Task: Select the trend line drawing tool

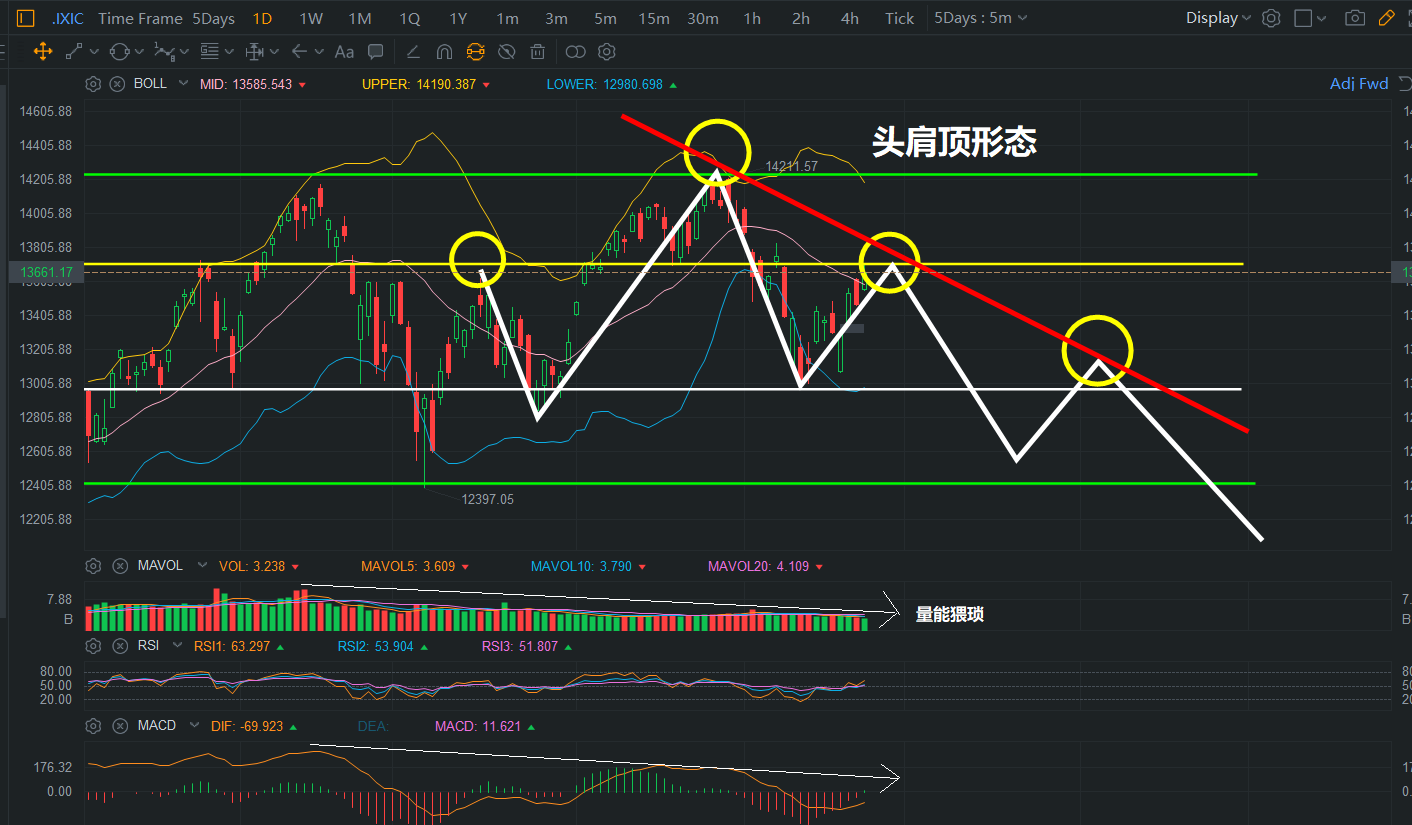Action: pos(74,52)
